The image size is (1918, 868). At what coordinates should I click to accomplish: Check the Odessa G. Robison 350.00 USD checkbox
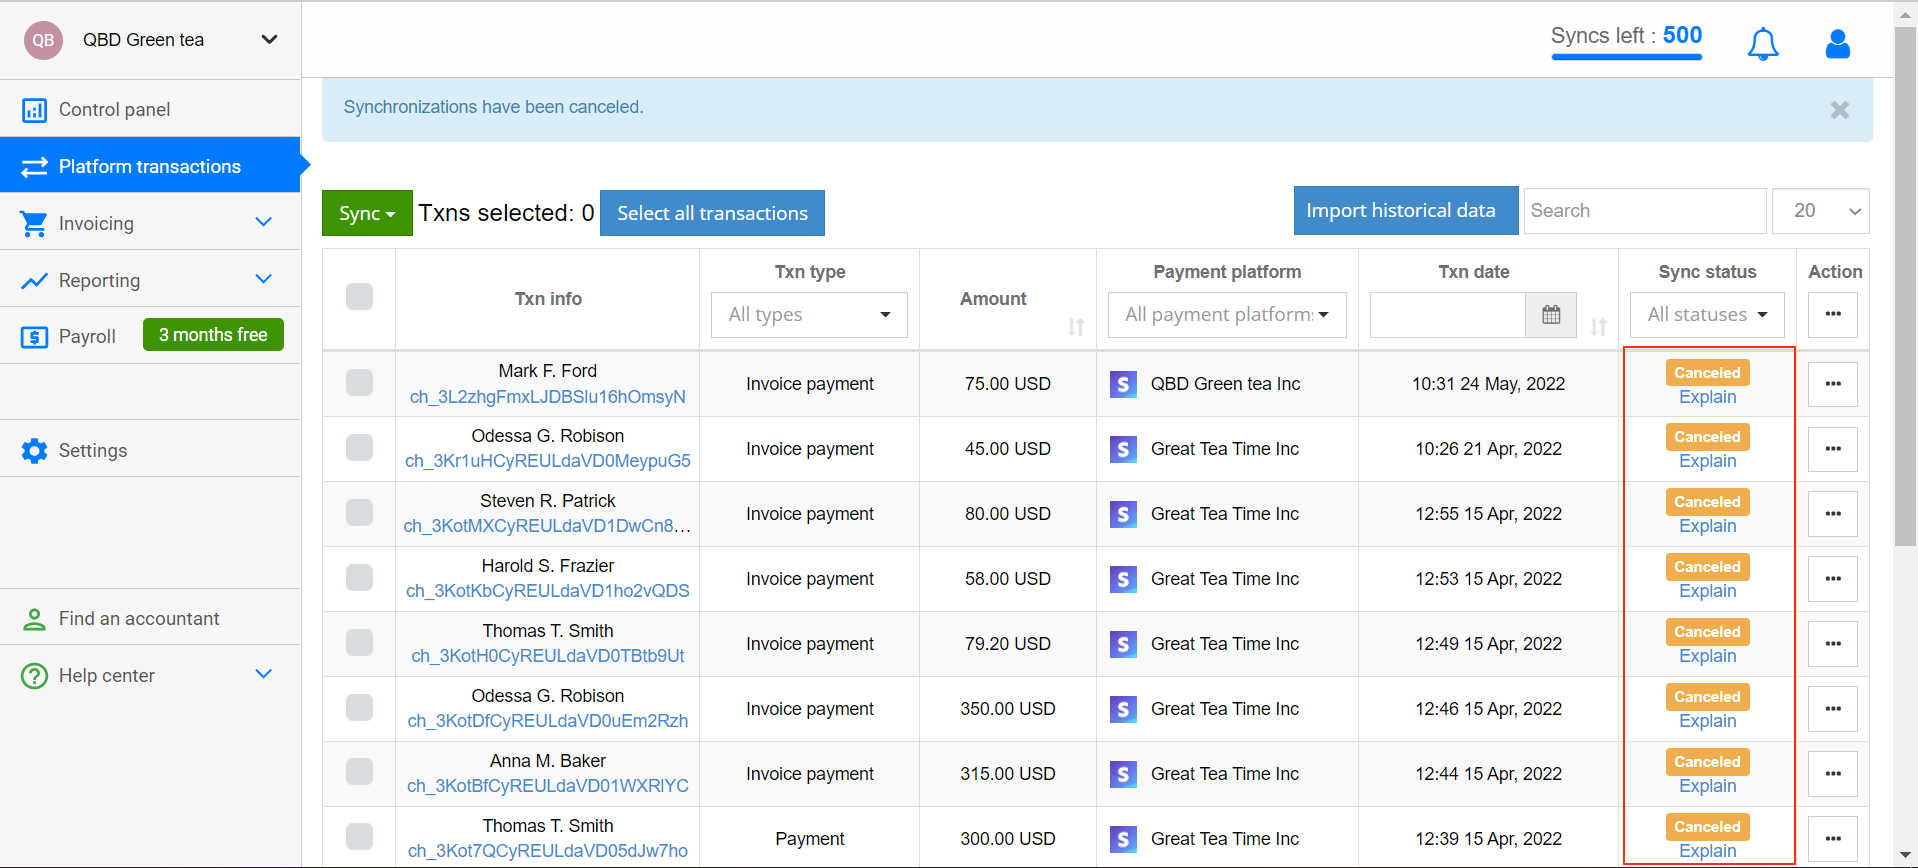pos(359,707)
